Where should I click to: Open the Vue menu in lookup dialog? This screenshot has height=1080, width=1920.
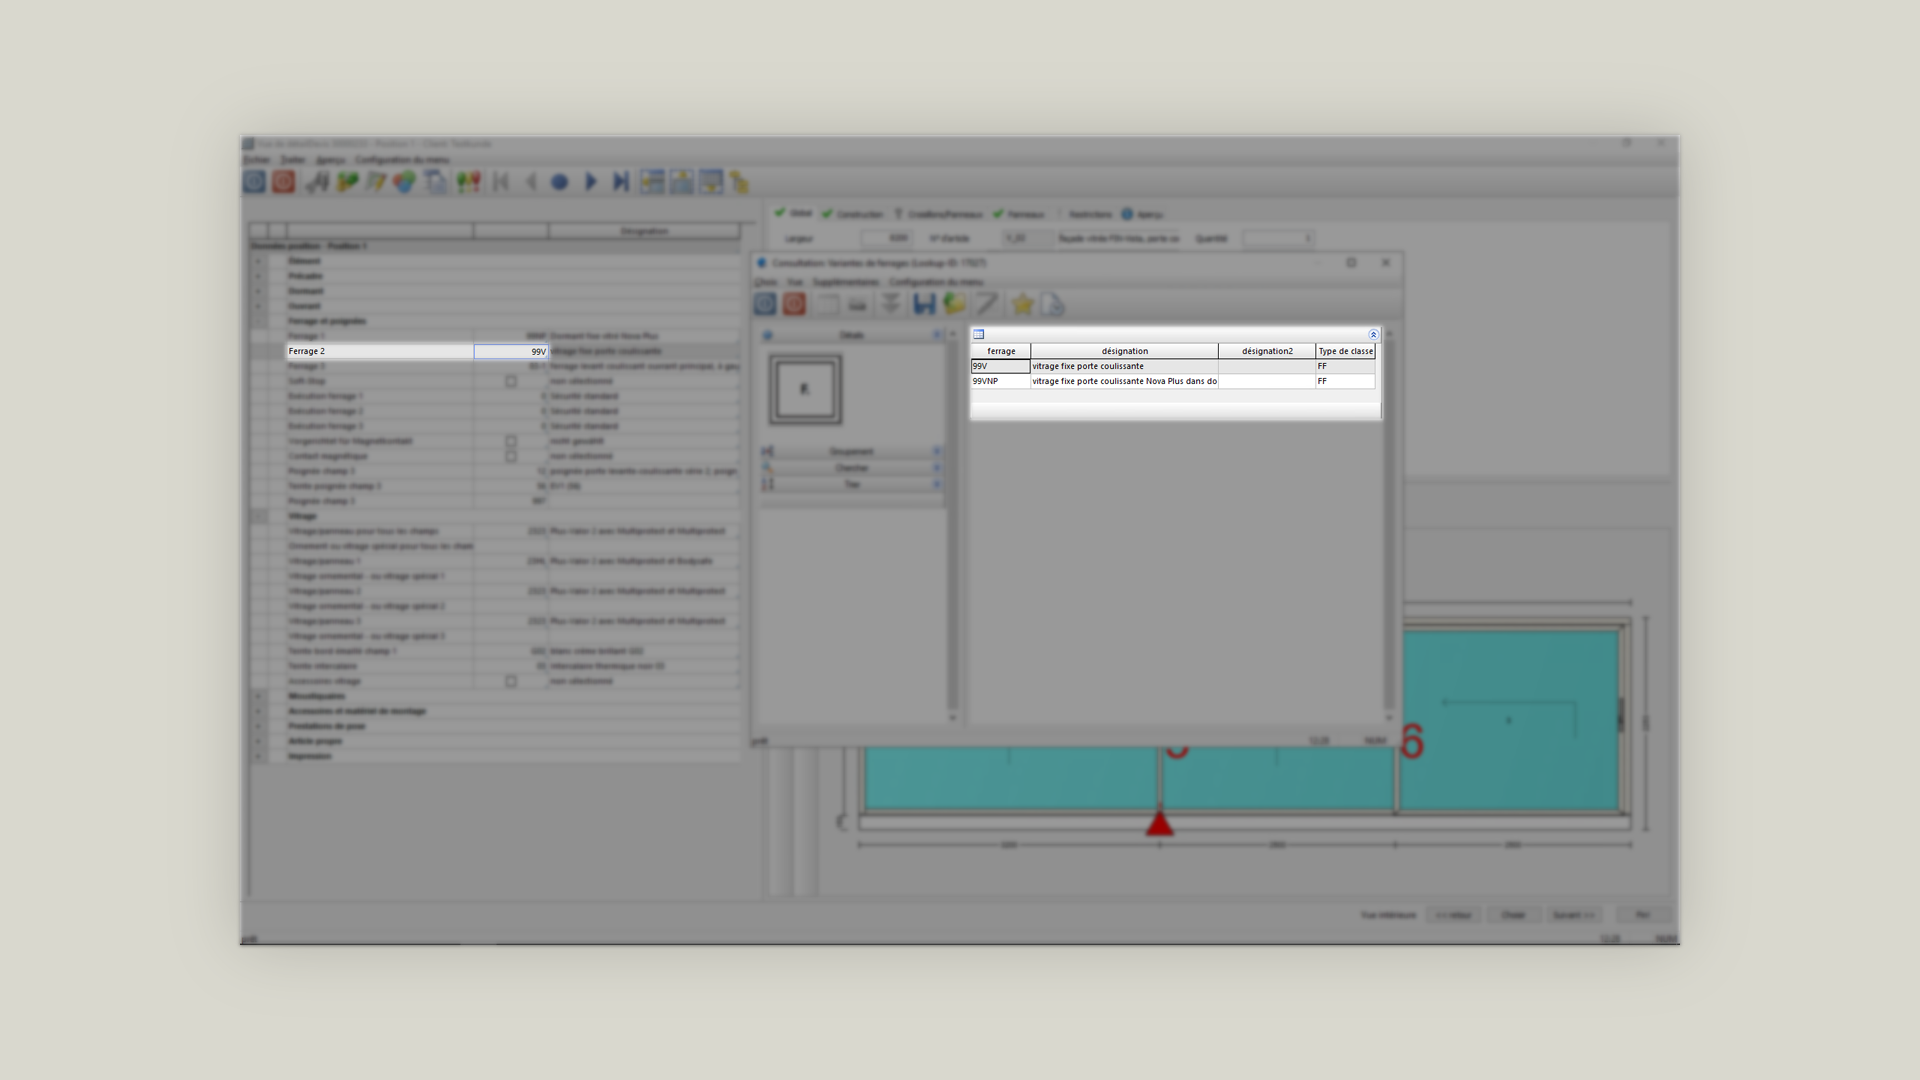click(795, 282)
